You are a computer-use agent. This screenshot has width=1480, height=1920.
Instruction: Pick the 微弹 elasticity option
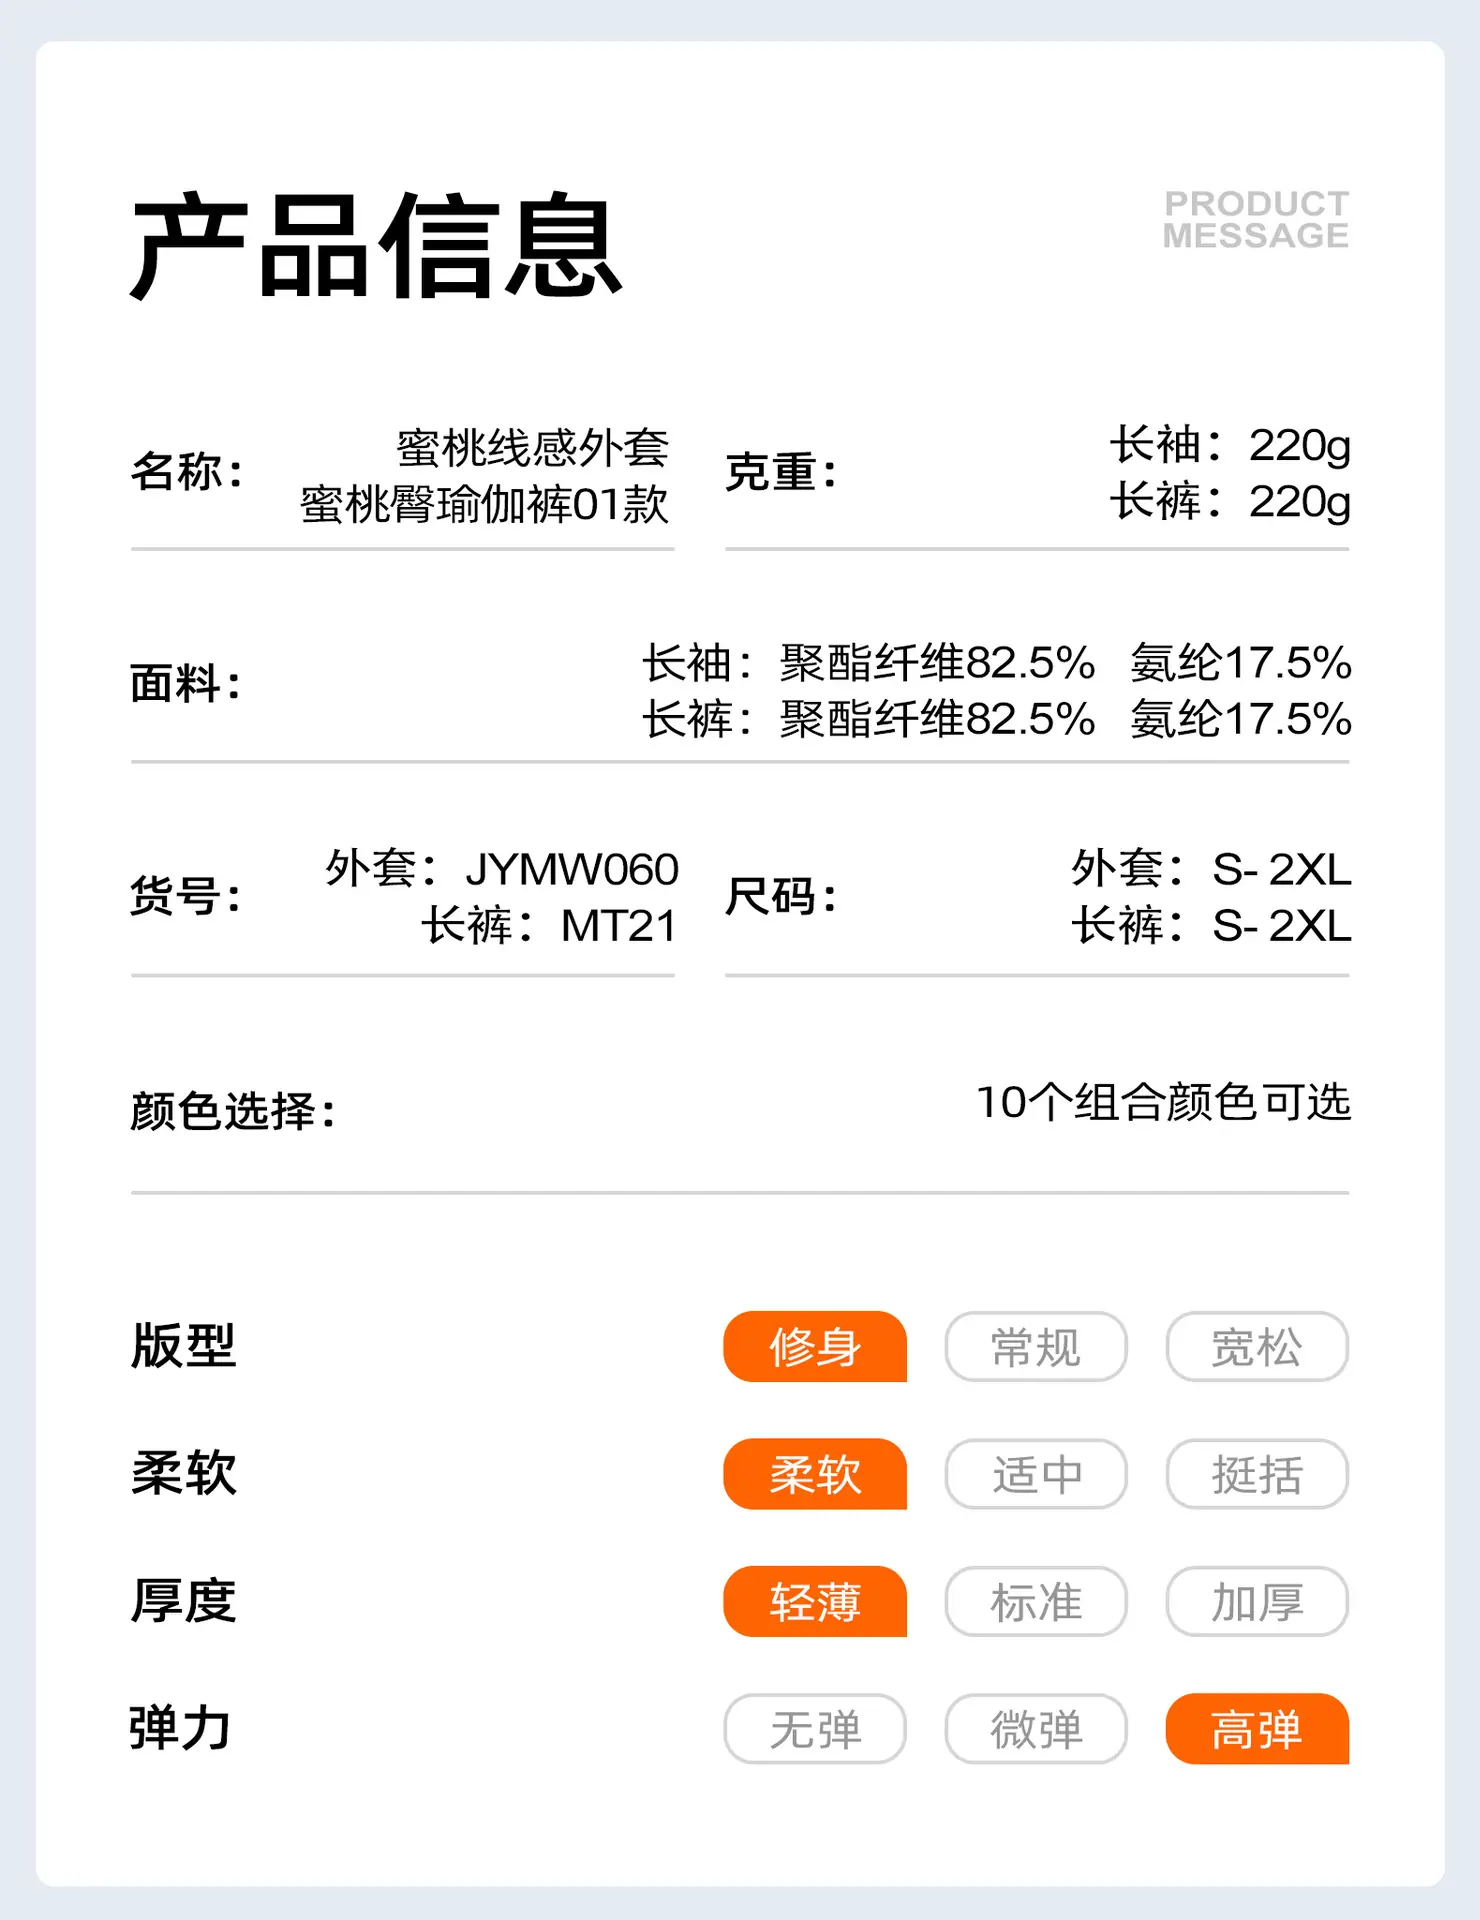click(x=1036, y=1729)
